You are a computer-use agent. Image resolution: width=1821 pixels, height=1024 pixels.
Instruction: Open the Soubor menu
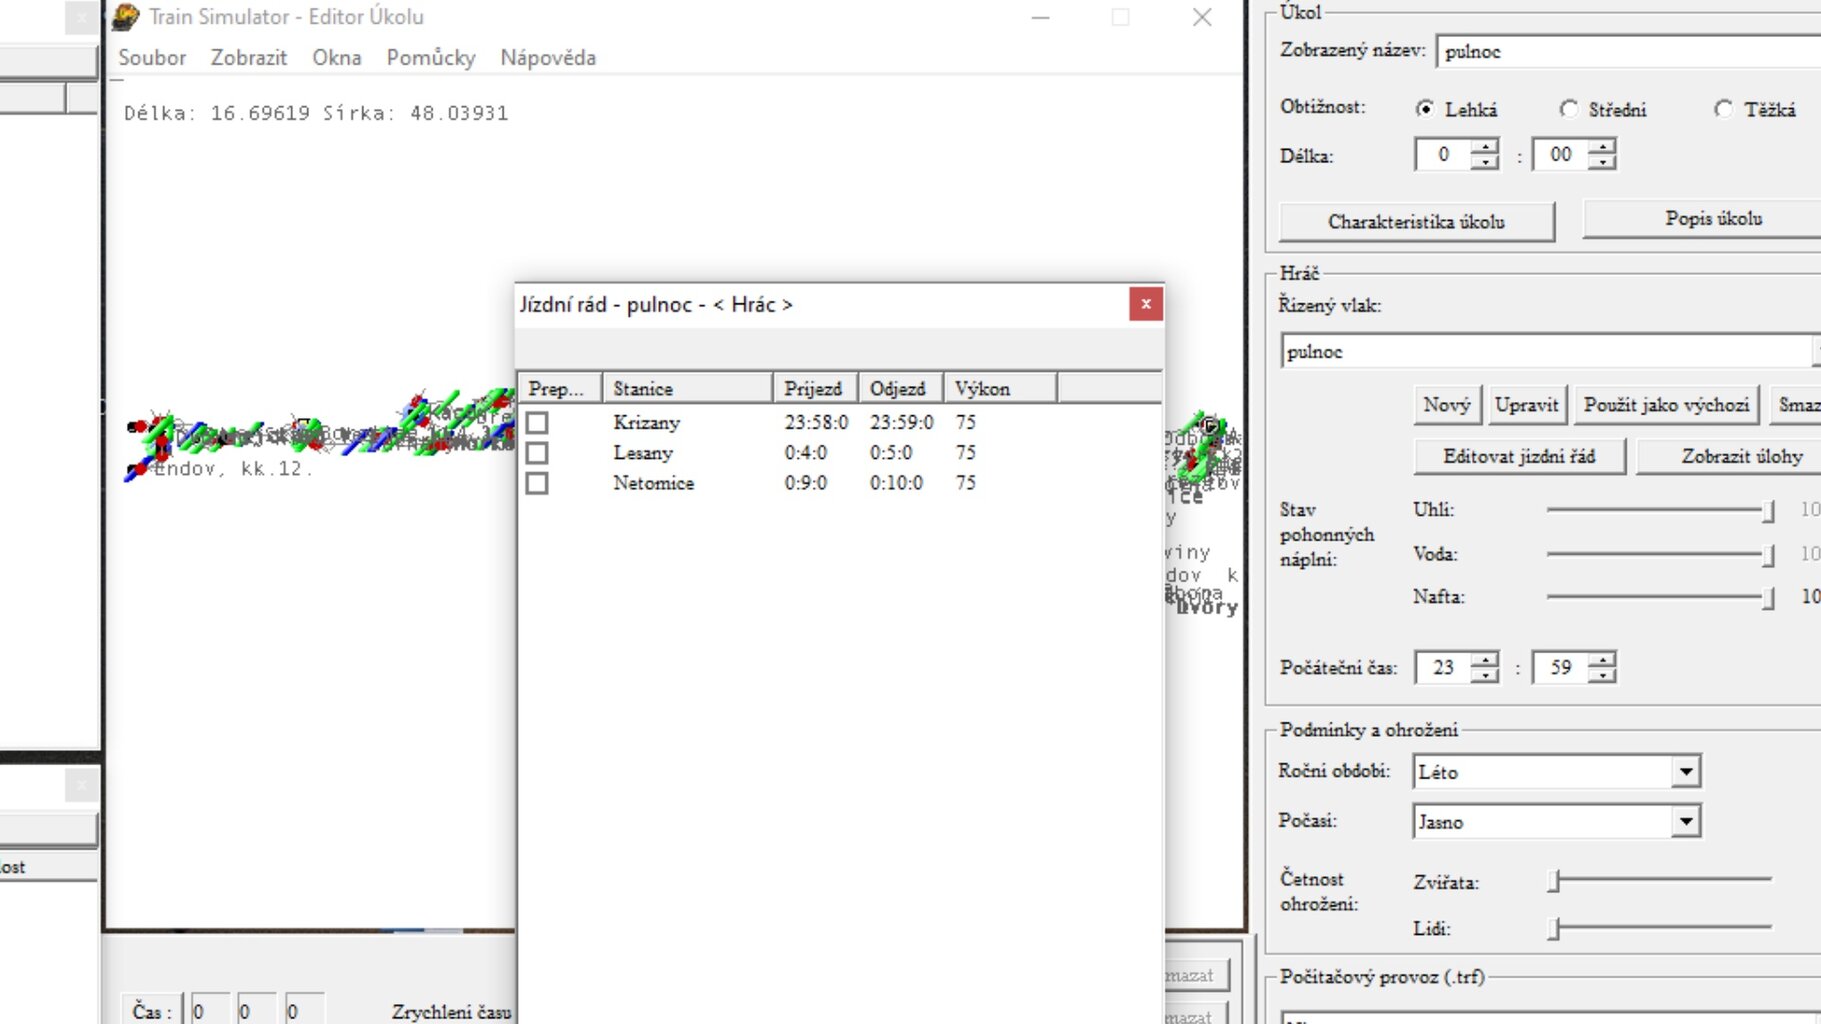(x=152, y=58)
